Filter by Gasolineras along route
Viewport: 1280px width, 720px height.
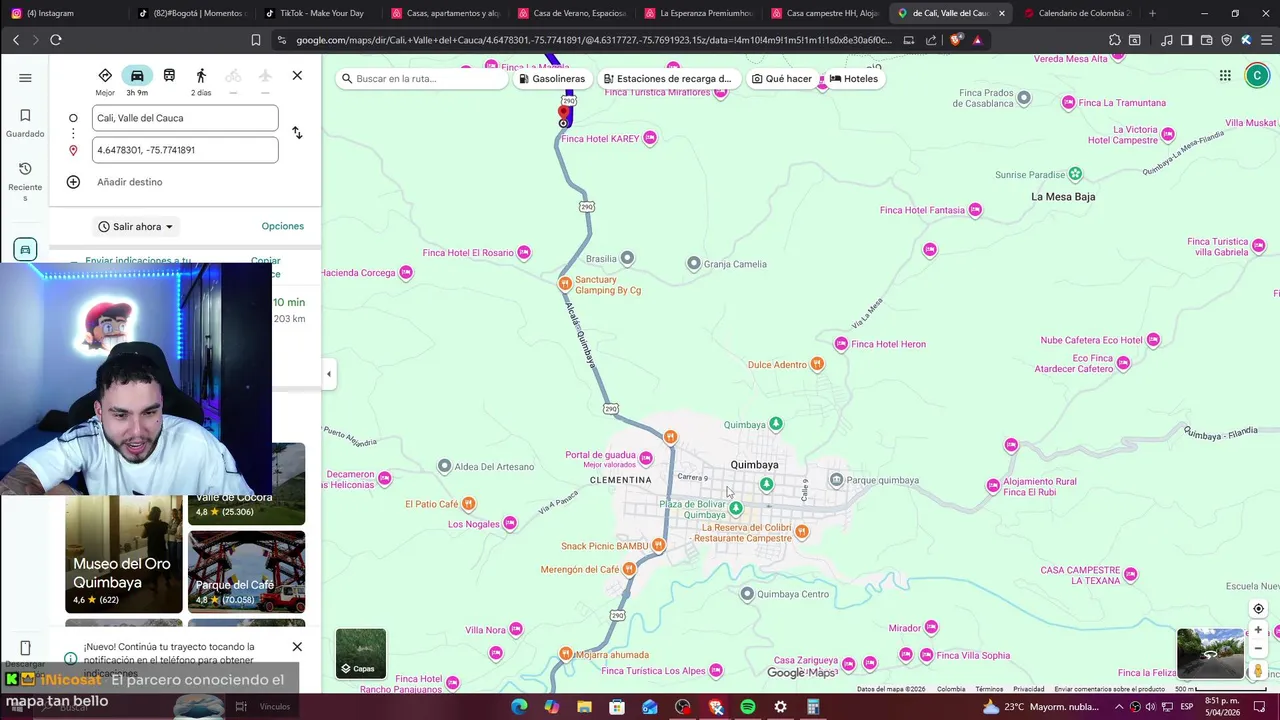[552, 79]
